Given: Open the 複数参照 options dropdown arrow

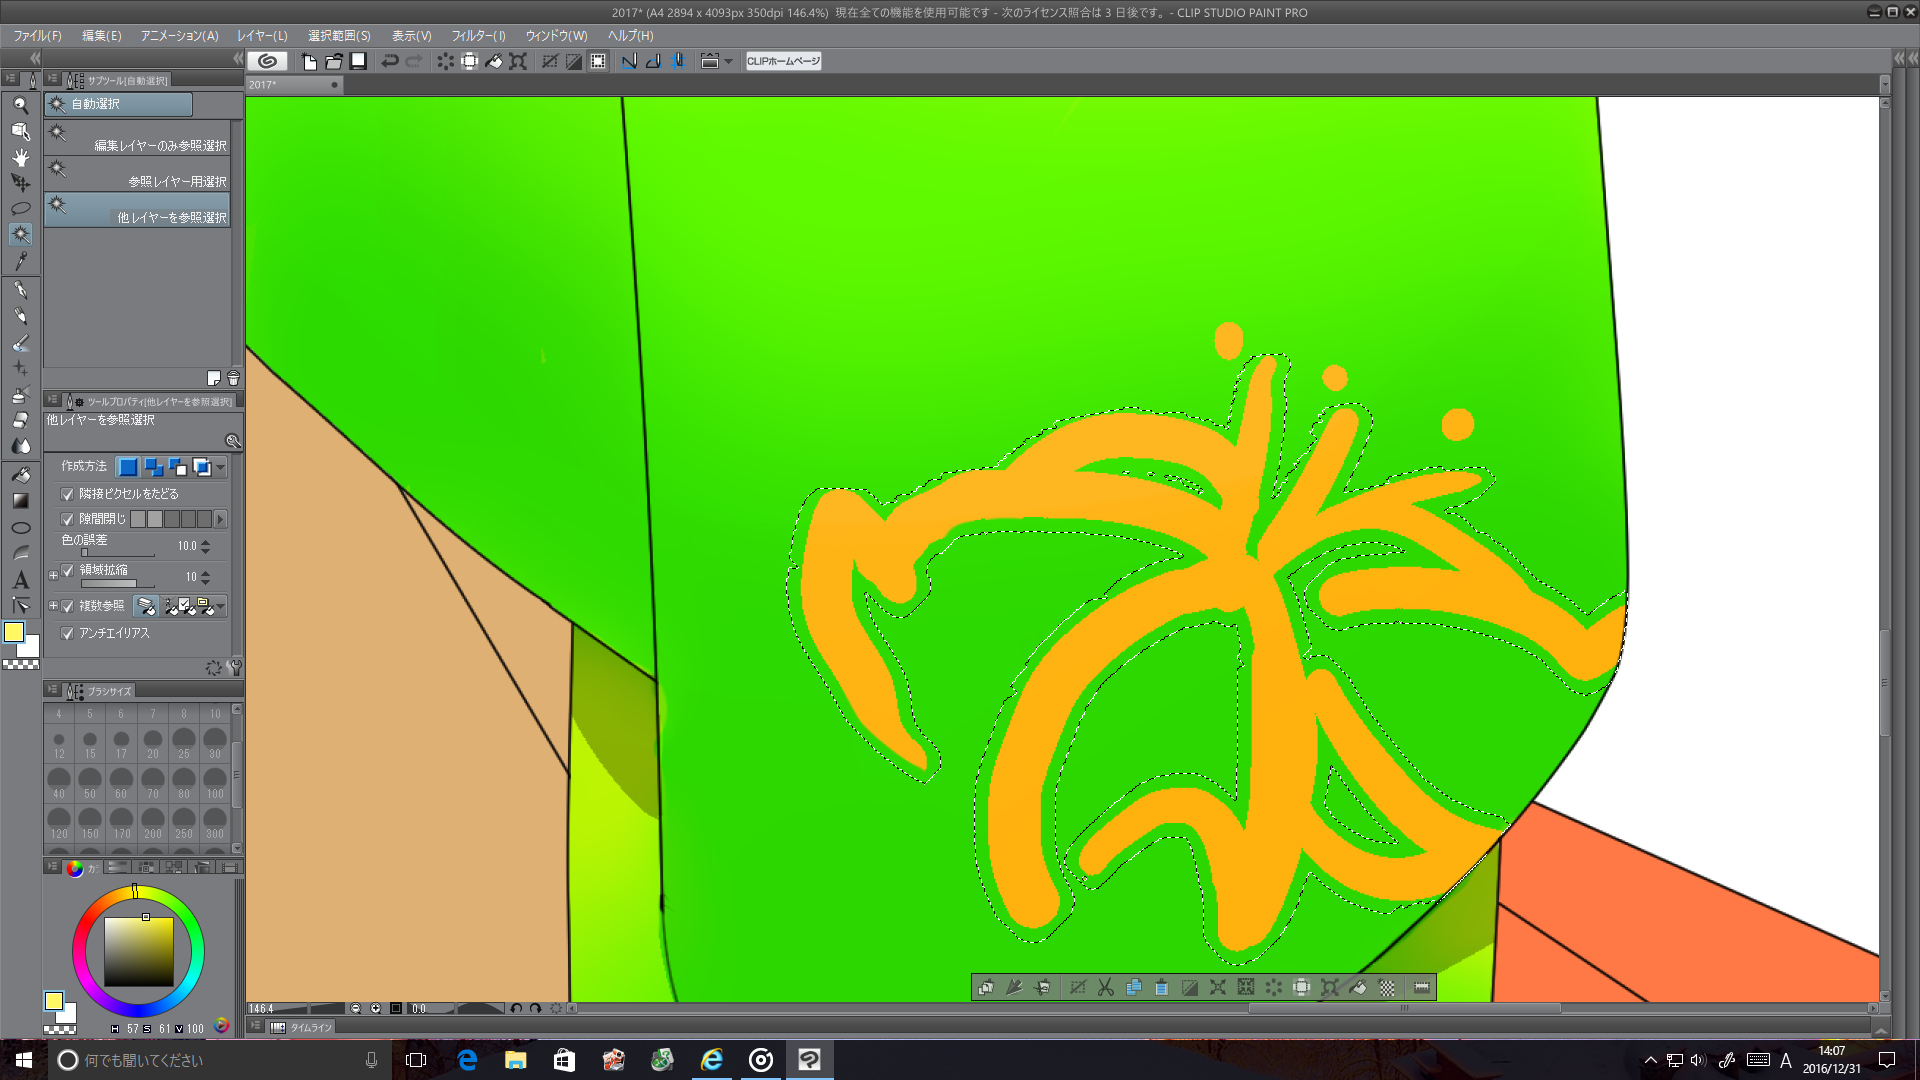Looking at the screenshot, I should coord(221,606).
